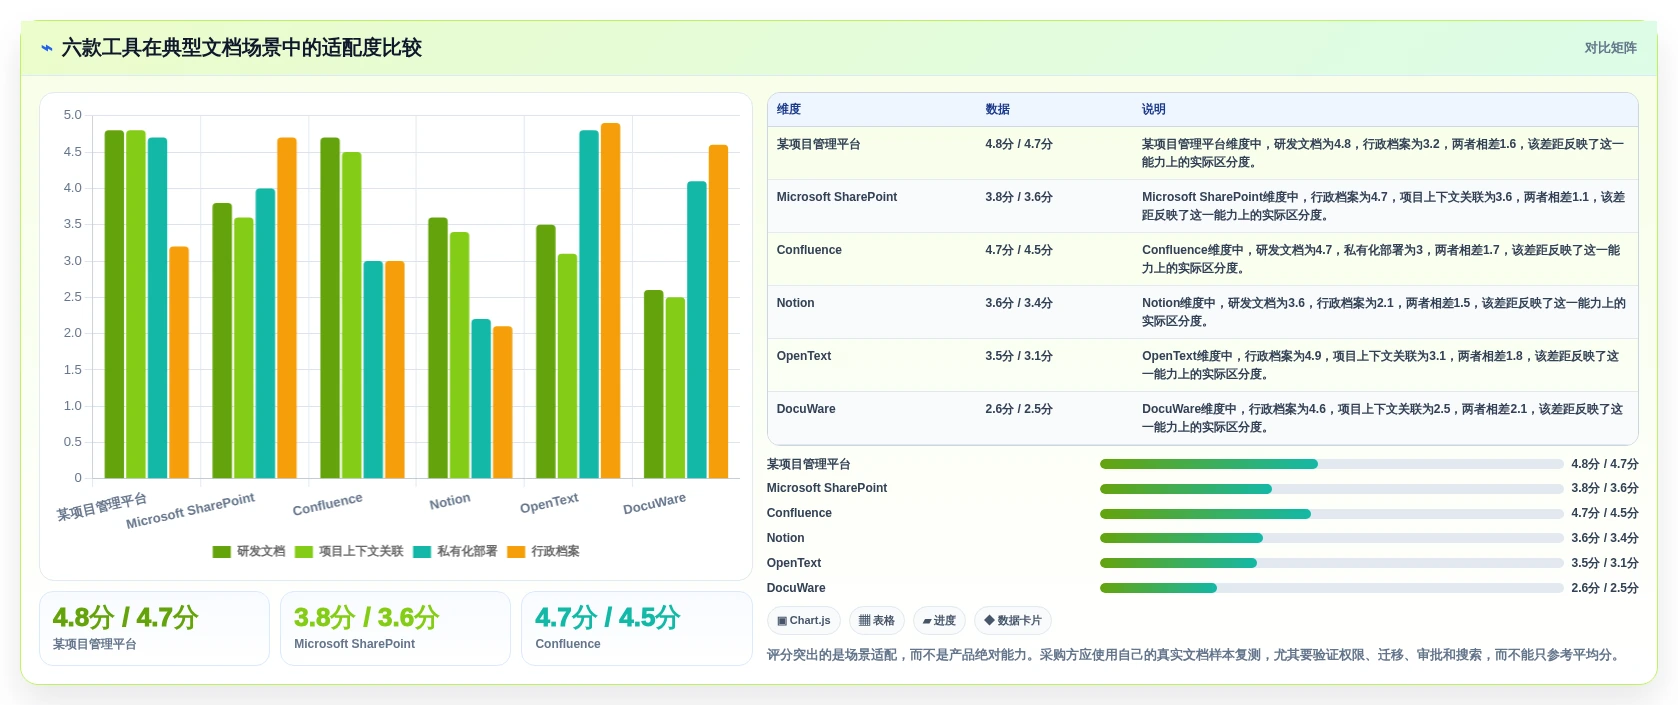The height and width of the screenshot is (705, 1678).
Task: Click table value 4.8分 / 4.7分
Action: click(x=1019, y=144)
